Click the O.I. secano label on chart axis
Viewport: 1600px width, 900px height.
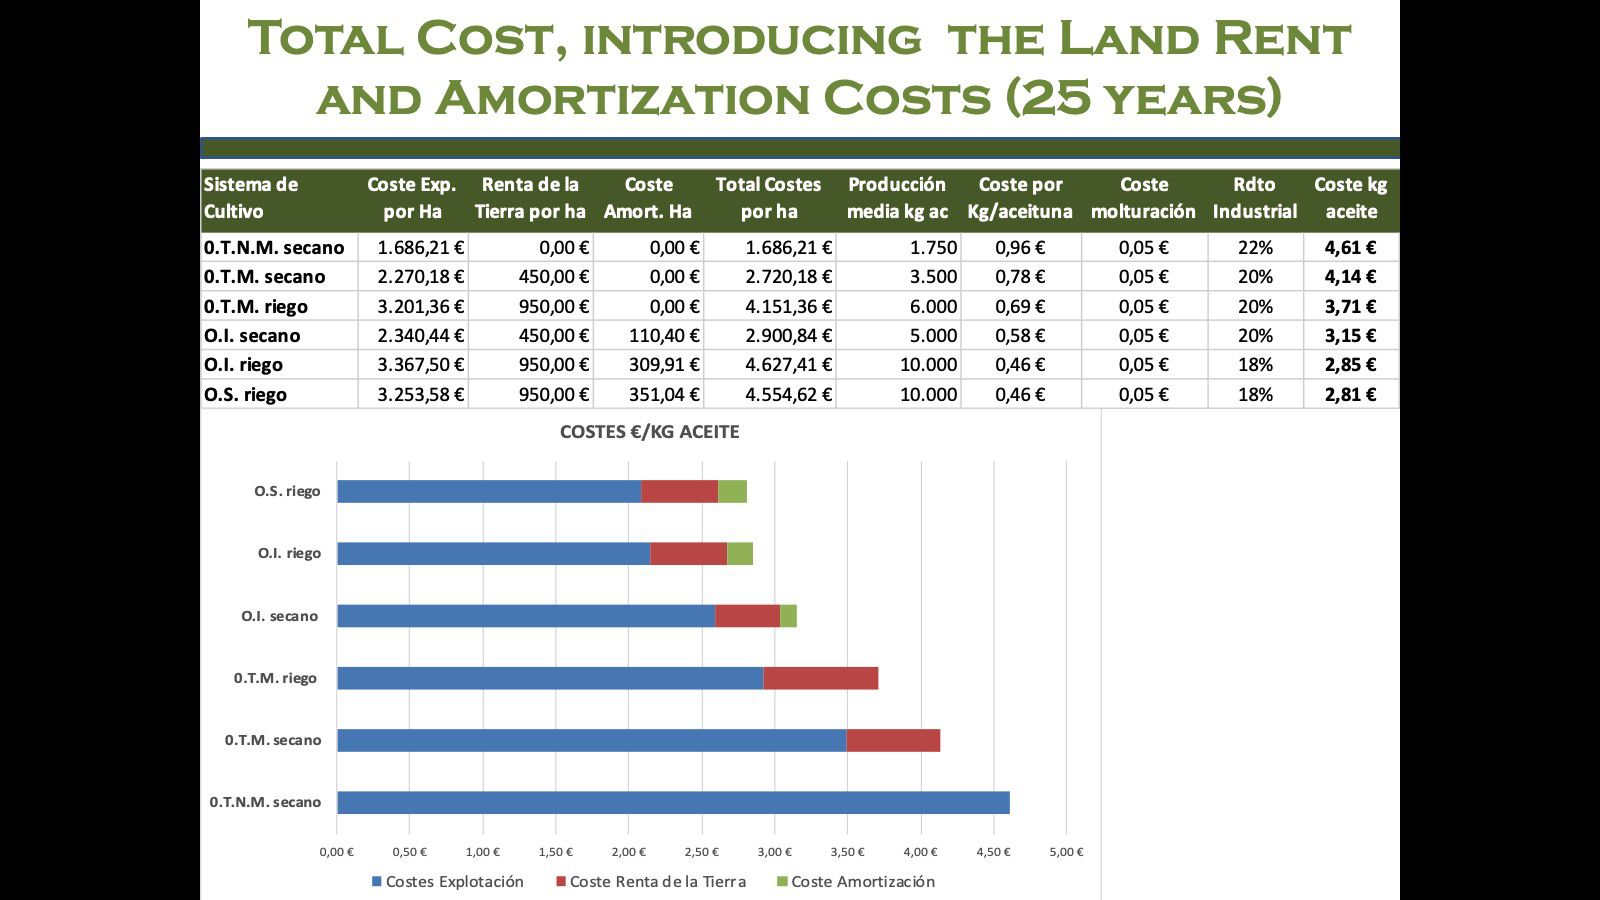pos(279,616)
